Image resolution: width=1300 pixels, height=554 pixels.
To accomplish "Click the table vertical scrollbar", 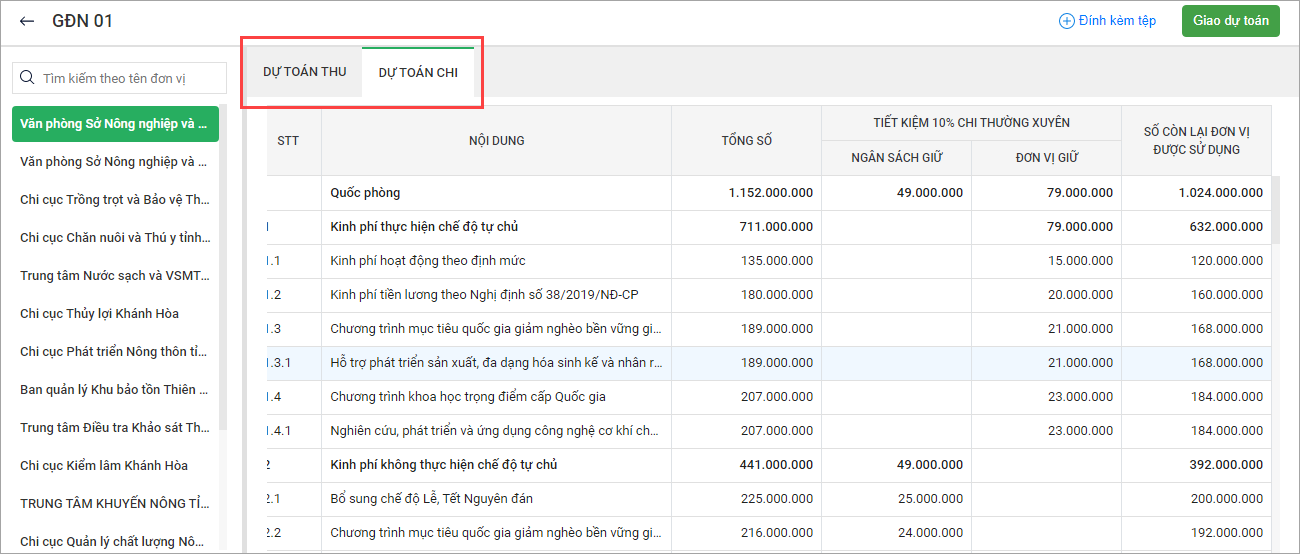I will click(x=1274, y=210).
